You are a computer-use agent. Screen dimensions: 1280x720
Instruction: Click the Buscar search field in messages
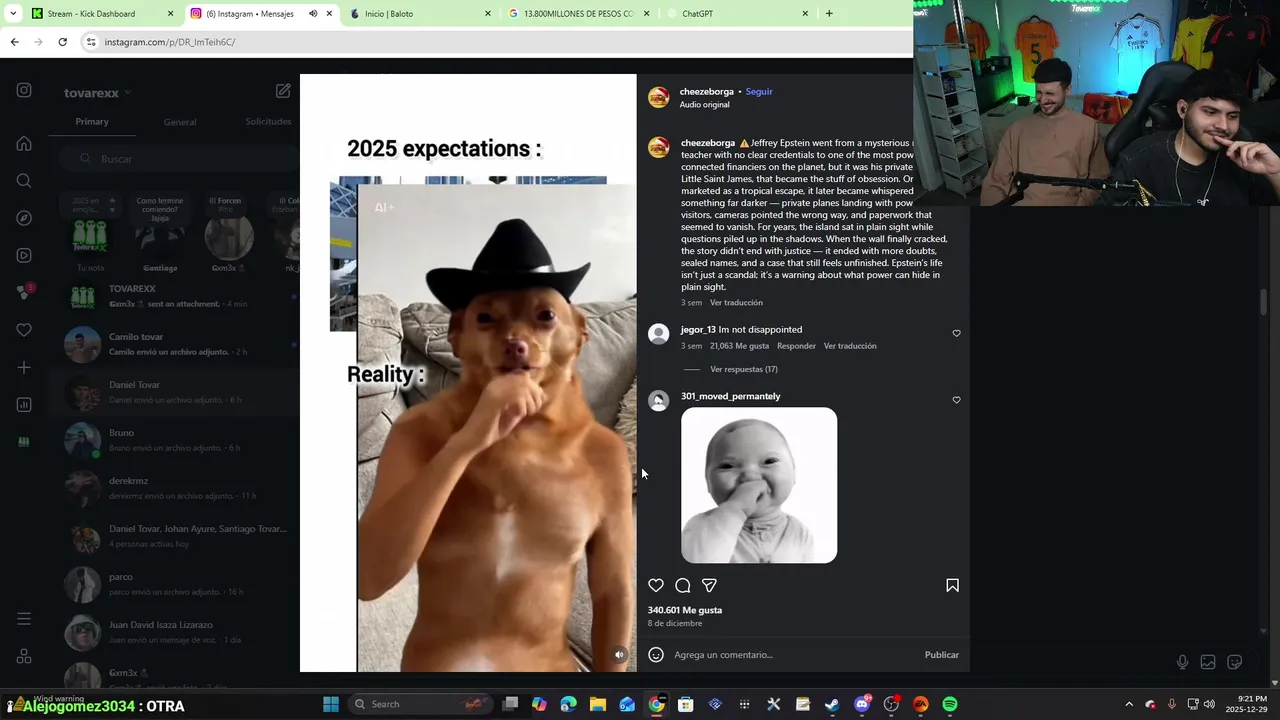(x=180, y=159)
